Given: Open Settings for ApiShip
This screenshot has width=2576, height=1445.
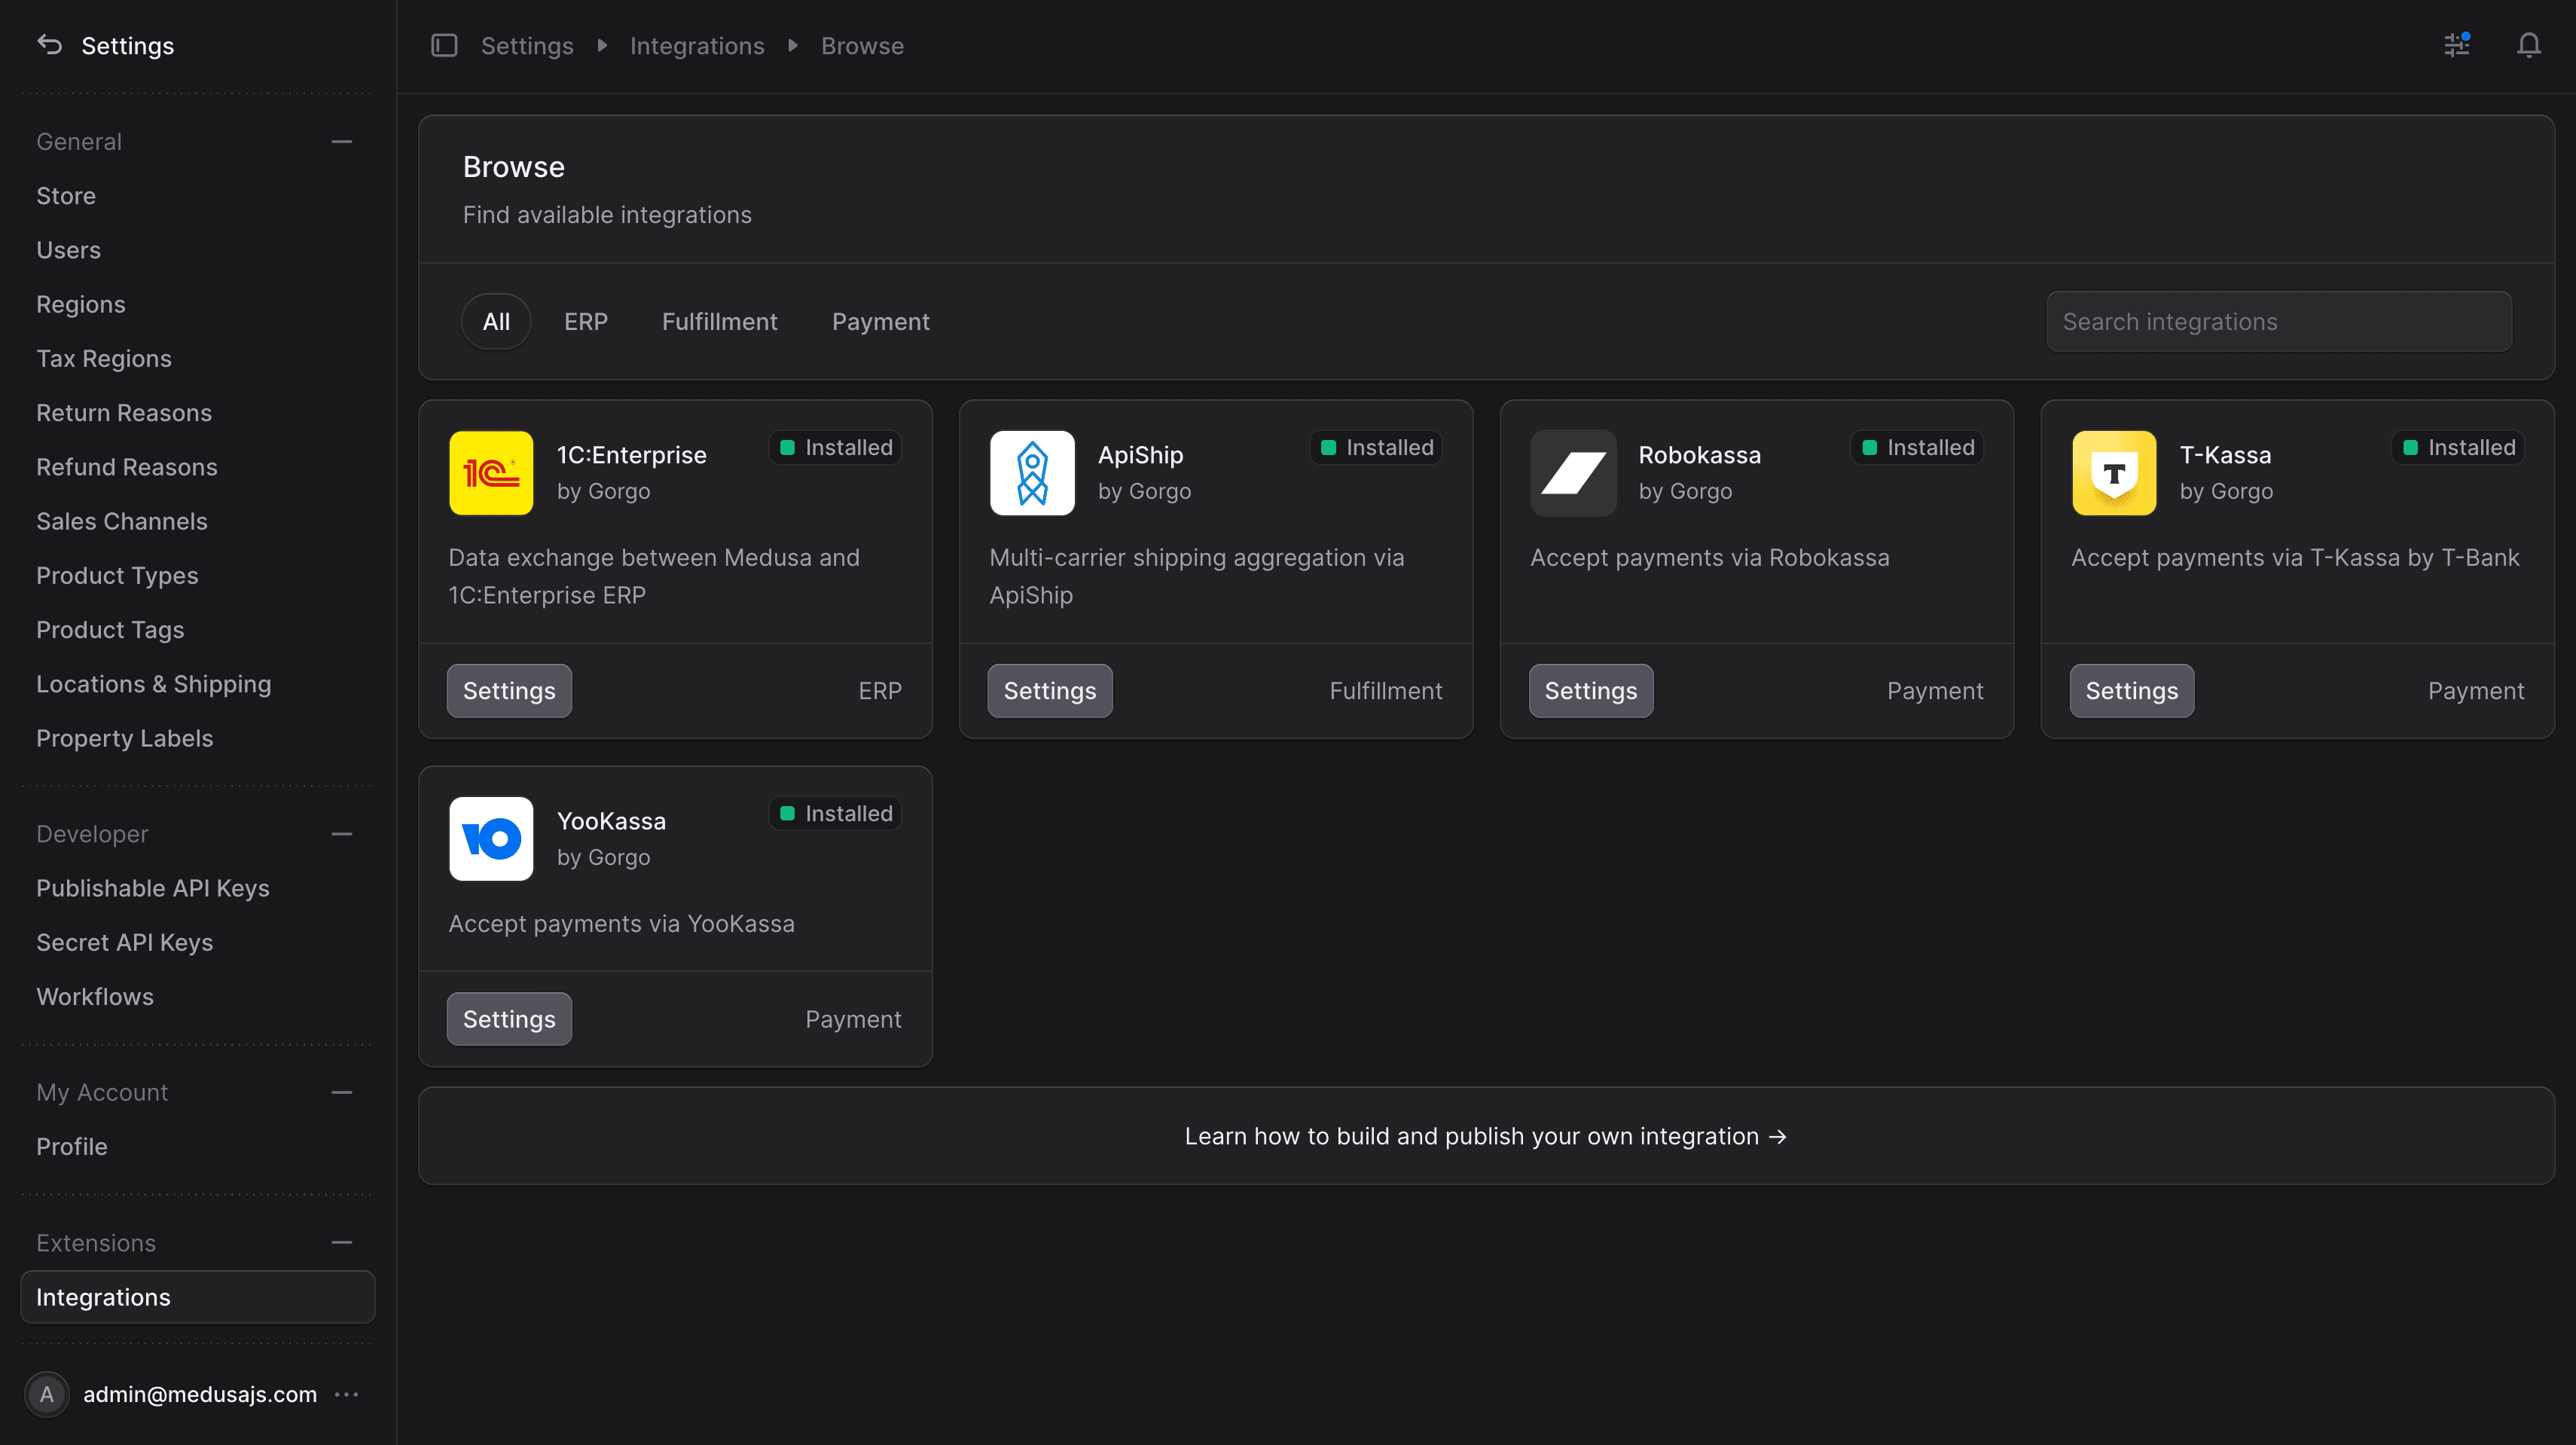Looking at the screenshot, I should [1050, 691].
